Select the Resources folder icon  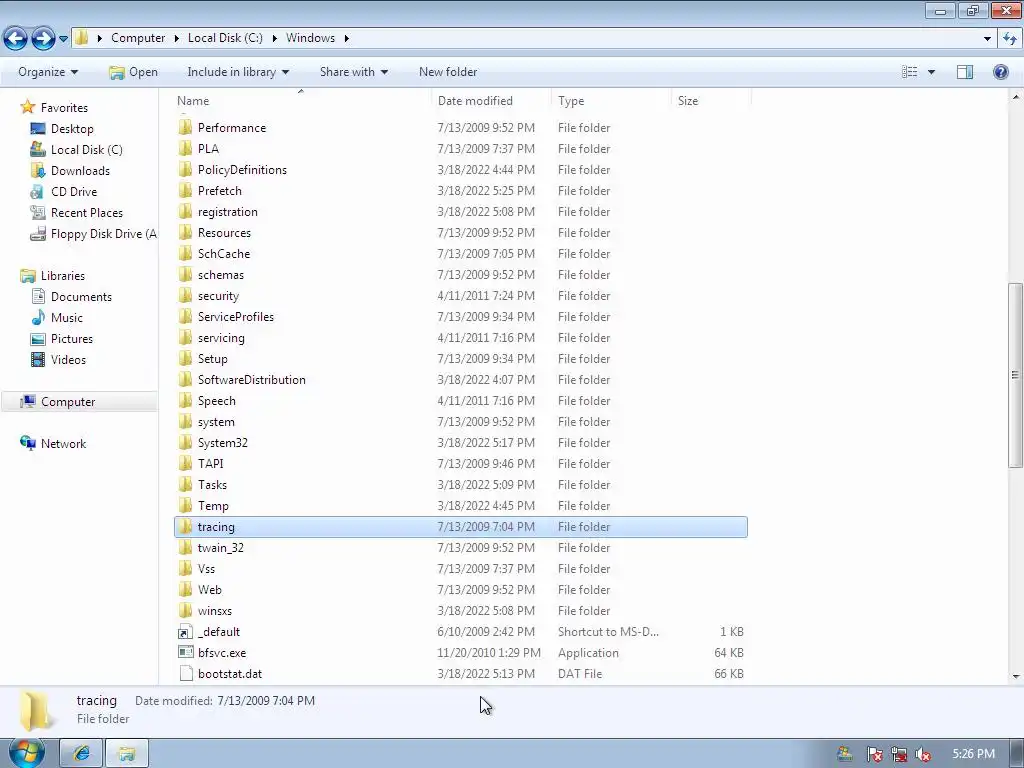(x=185, y=232)
